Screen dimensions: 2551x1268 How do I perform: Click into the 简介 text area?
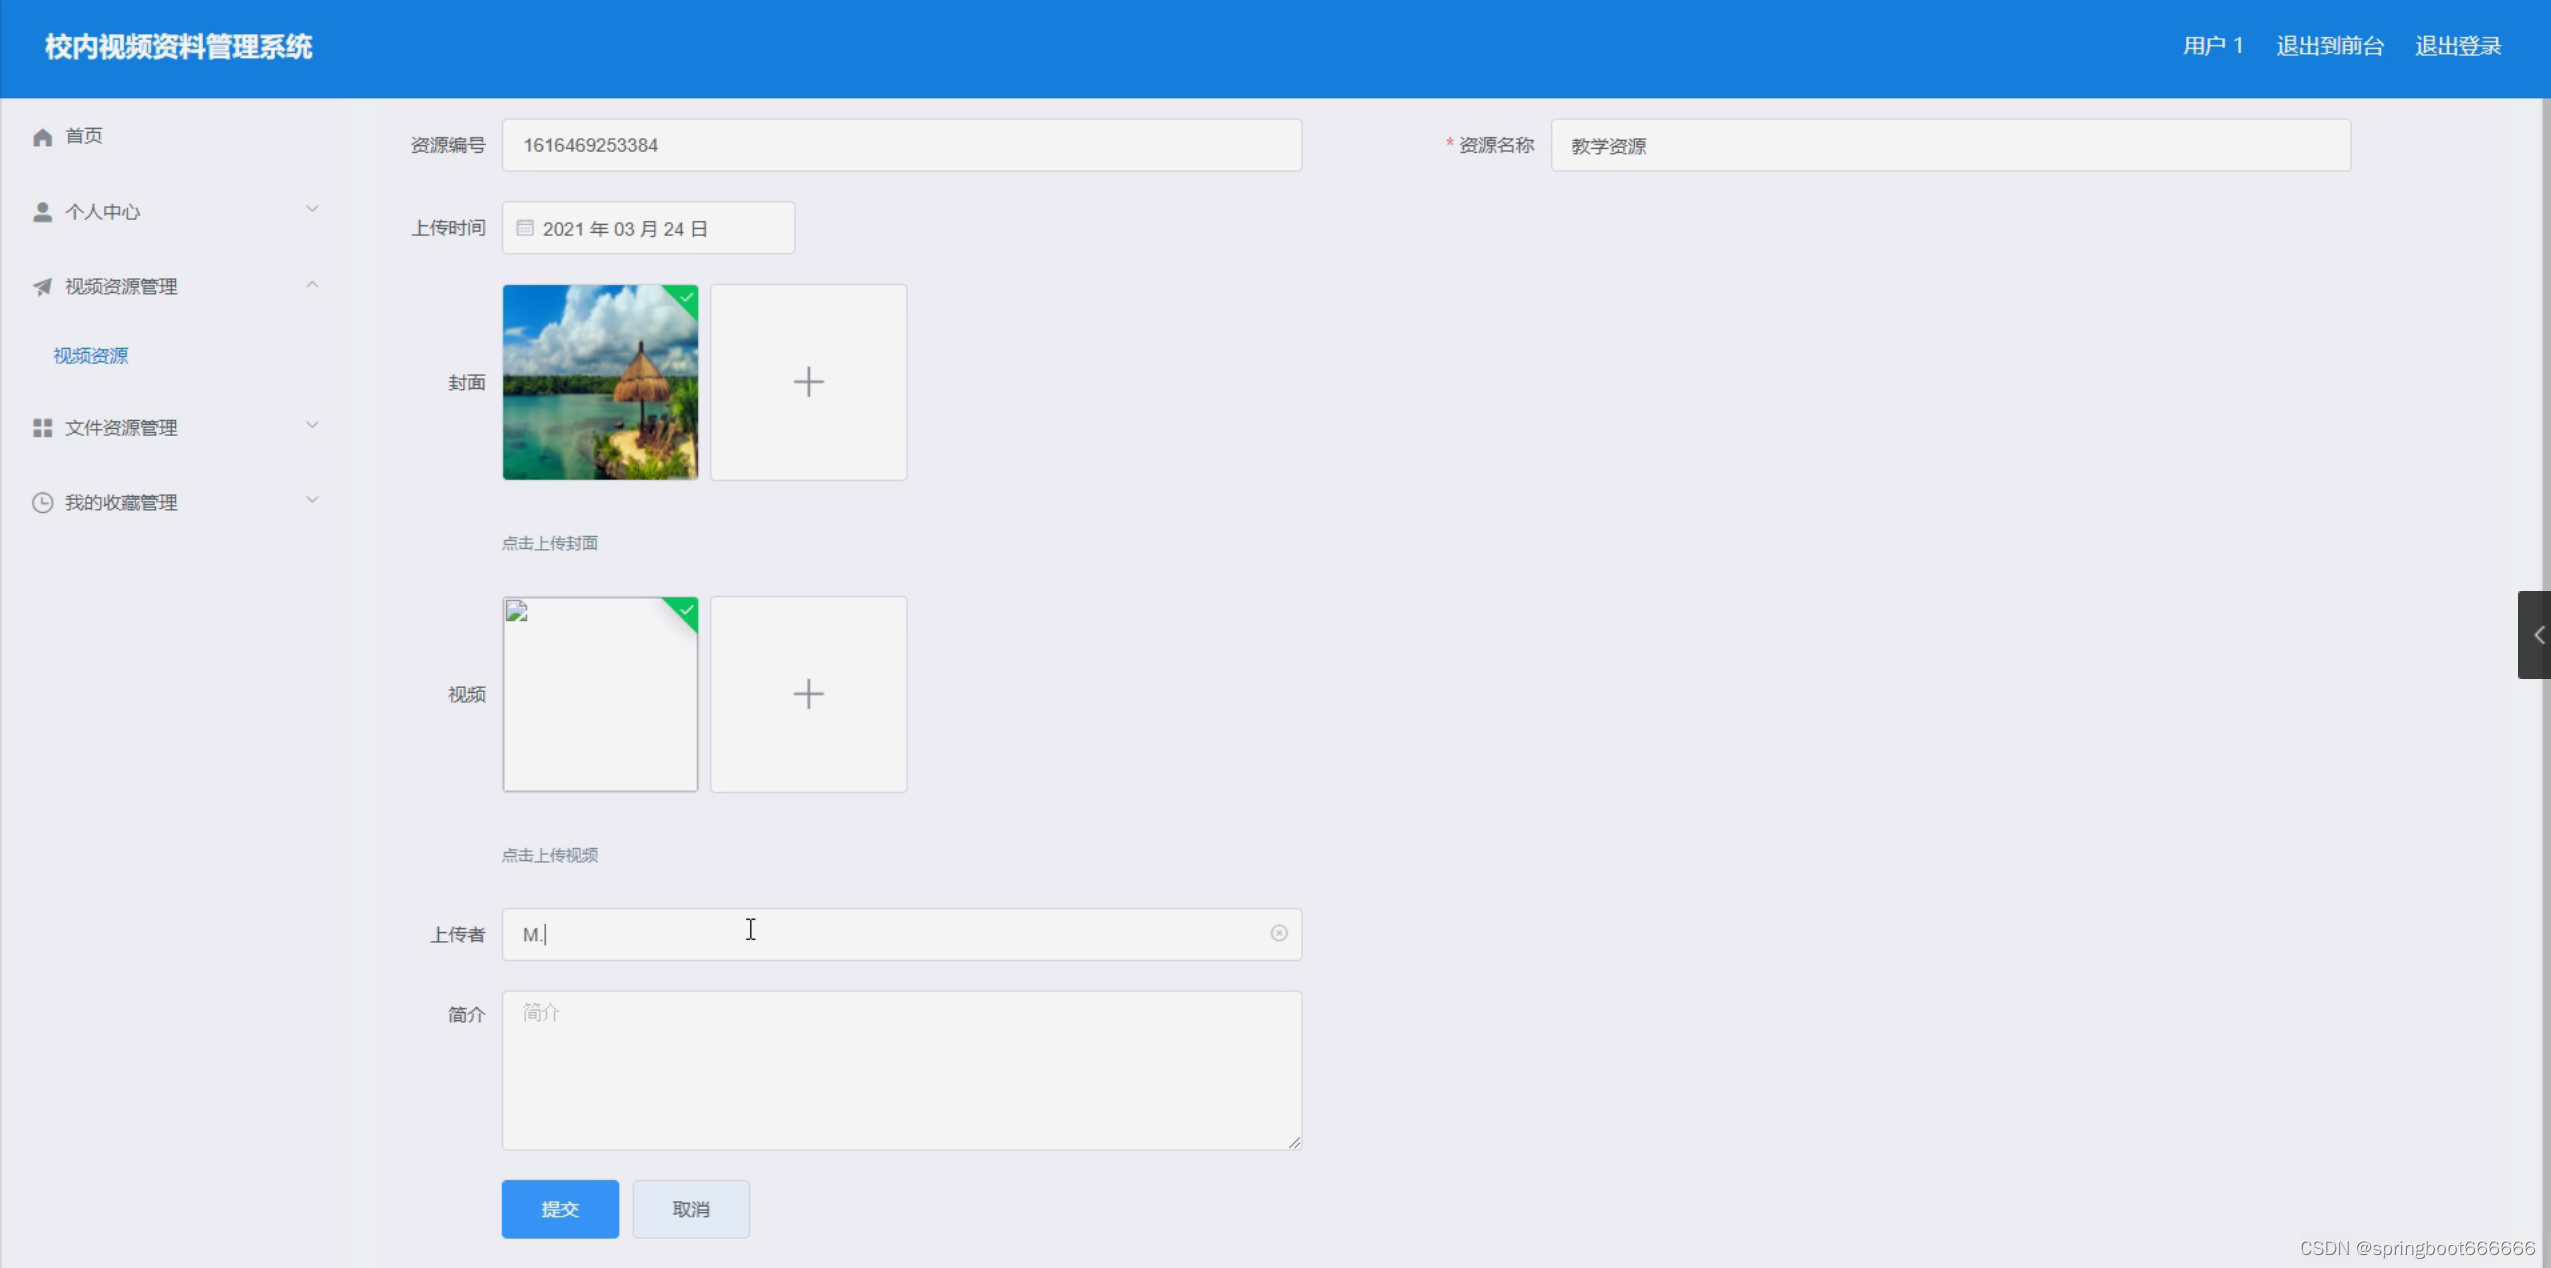(x=900, y=1070)
